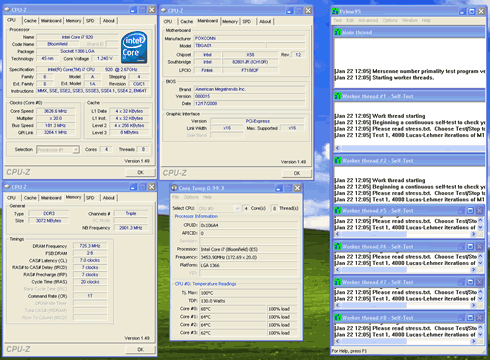Click scroll-up arrow in Worker thread #5
The image size is (490, 360).
pos(480,220)
